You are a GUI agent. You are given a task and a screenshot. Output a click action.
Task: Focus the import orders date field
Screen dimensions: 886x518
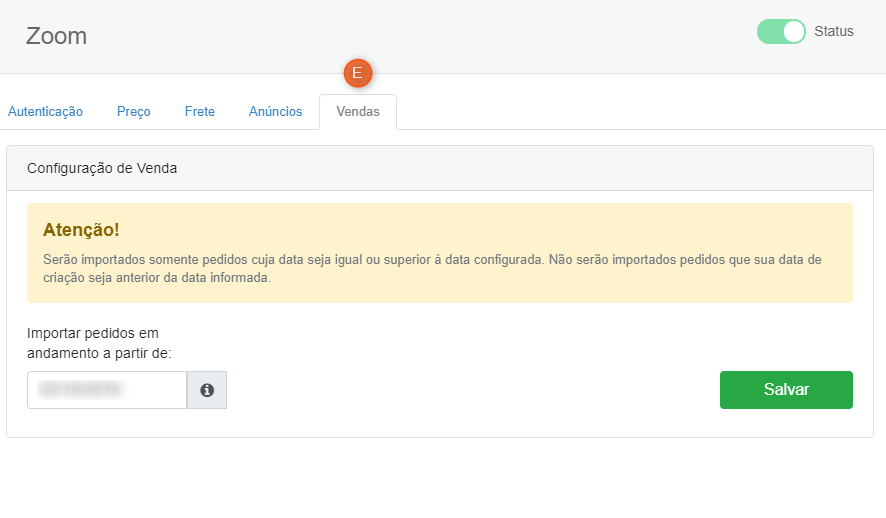(107, 390)
